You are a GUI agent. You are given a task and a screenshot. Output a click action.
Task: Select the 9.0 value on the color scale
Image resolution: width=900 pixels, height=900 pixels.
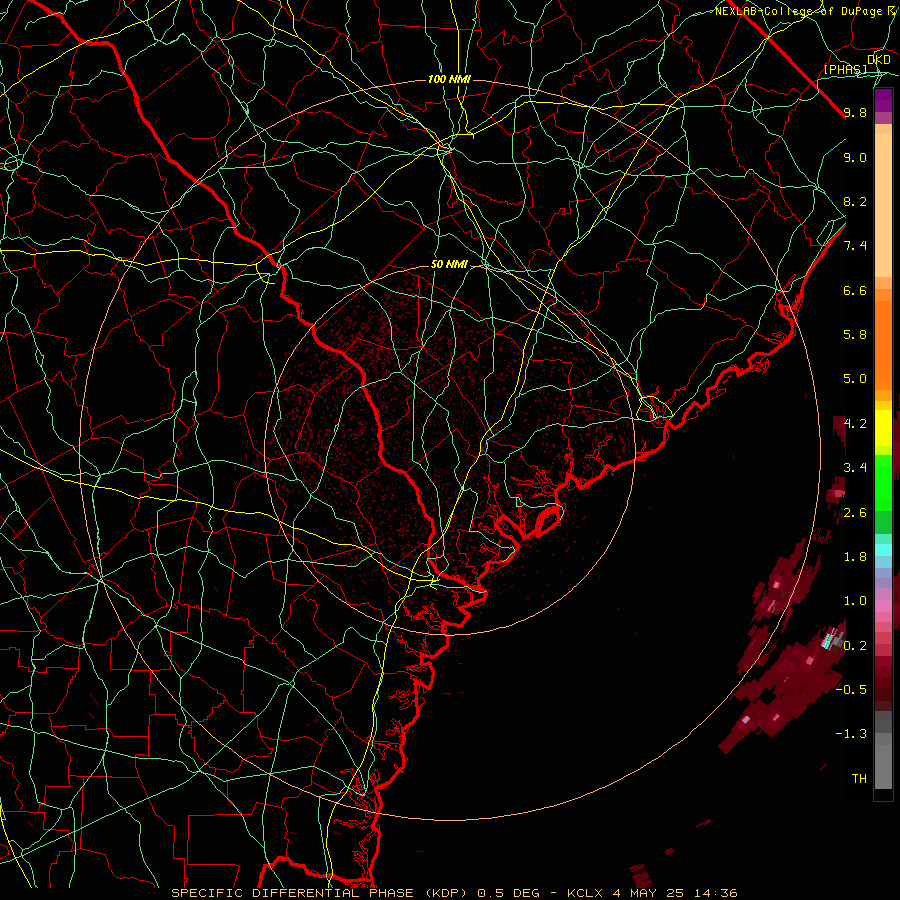tap(855, 157)
